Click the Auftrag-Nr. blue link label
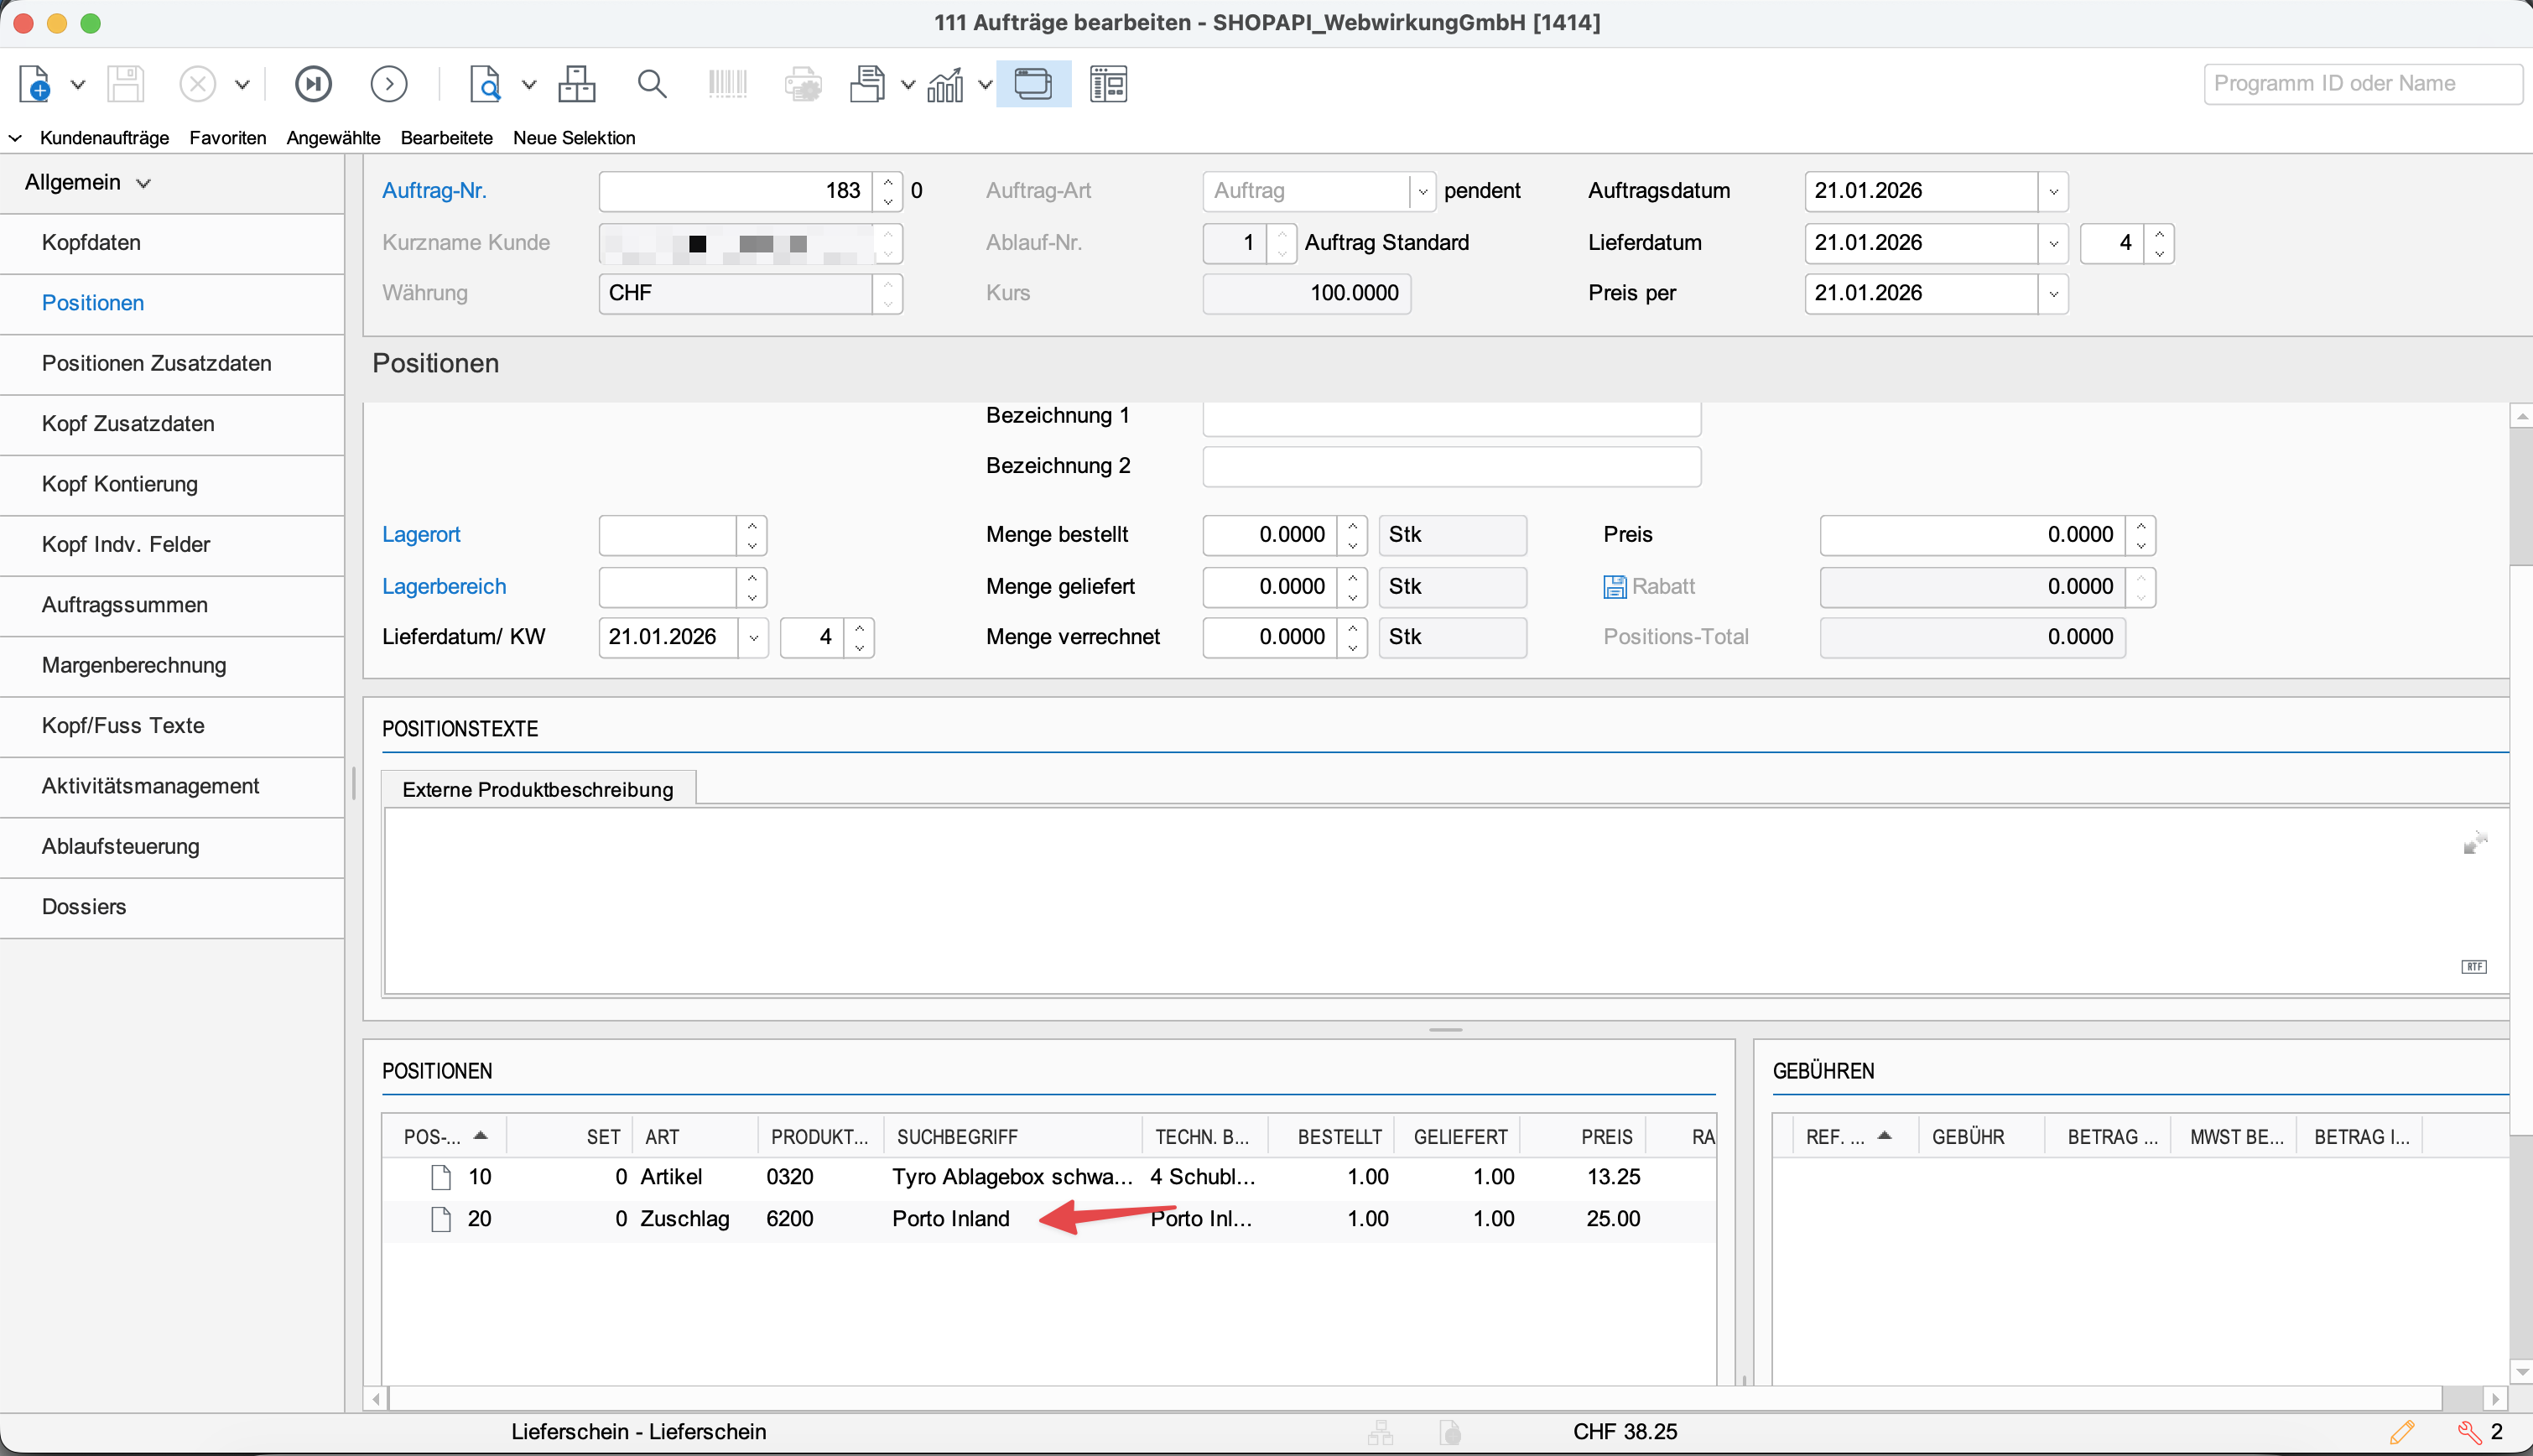The image size is (2533, 1456). click(x=434, y=190)
